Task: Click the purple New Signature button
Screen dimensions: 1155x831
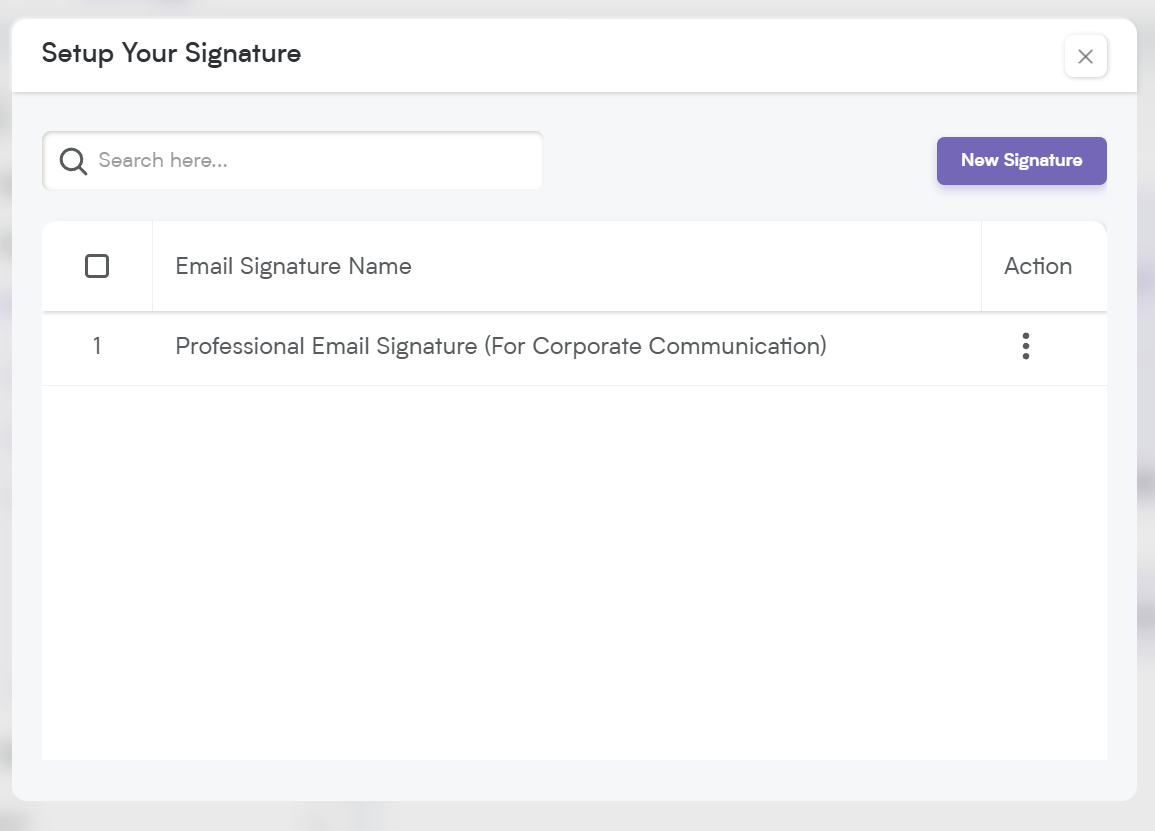Action: tap(1021, 161)
